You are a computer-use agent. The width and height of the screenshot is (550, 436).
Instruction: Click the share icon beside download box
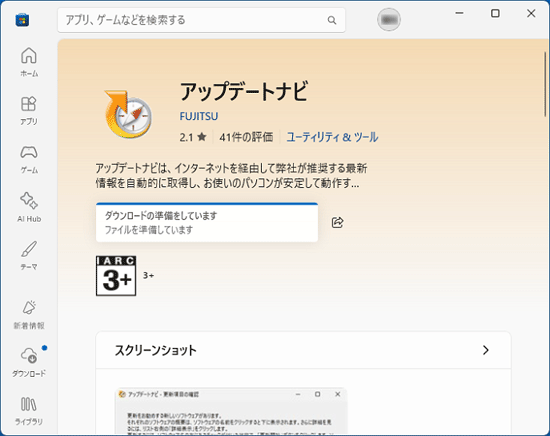pyautogui.click(x=337, y=222)
